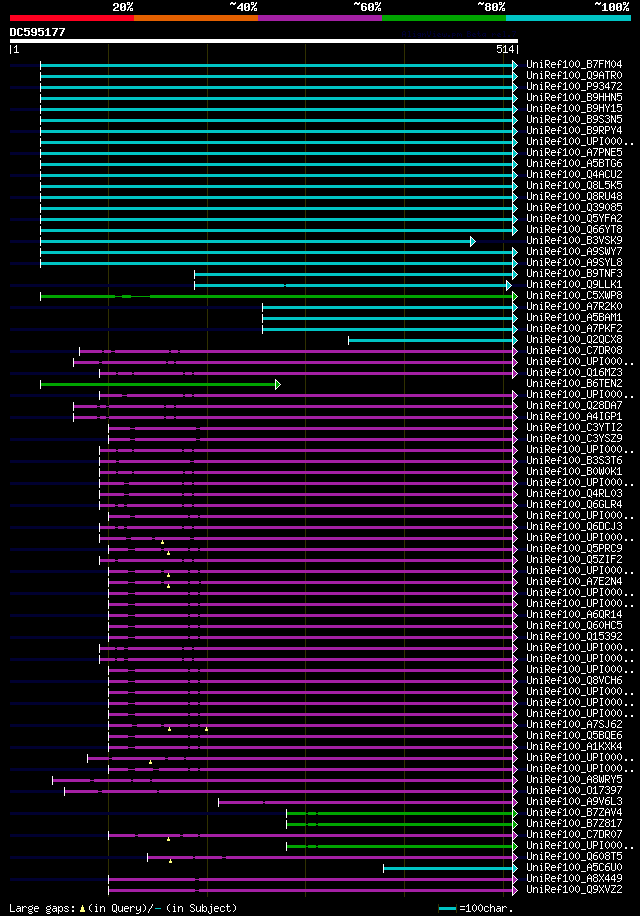Image resolution: width=640 pixels, height=916 pixels.
Task: Click hit name UniRef100_A9V6L3
Action: [574, 802]
